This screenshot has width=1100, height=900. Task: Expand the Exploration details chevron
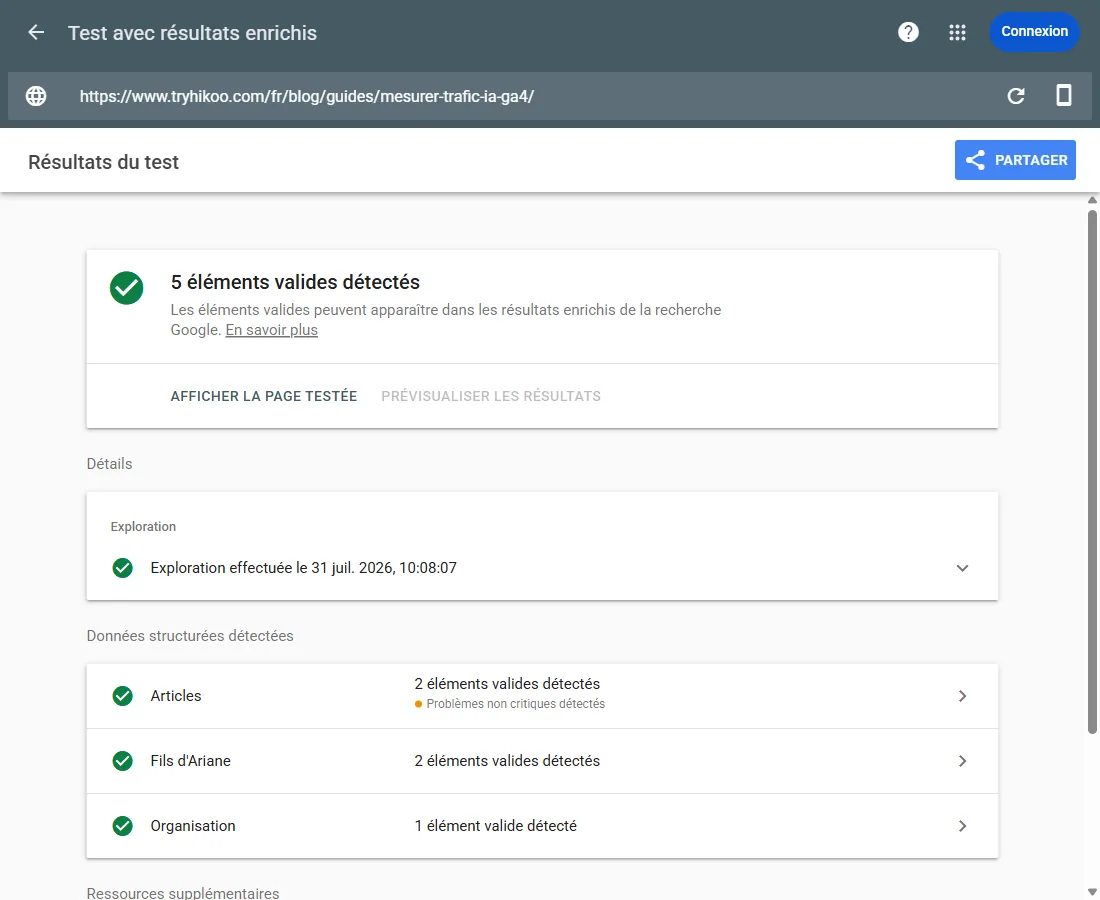[x=962, y=568]
